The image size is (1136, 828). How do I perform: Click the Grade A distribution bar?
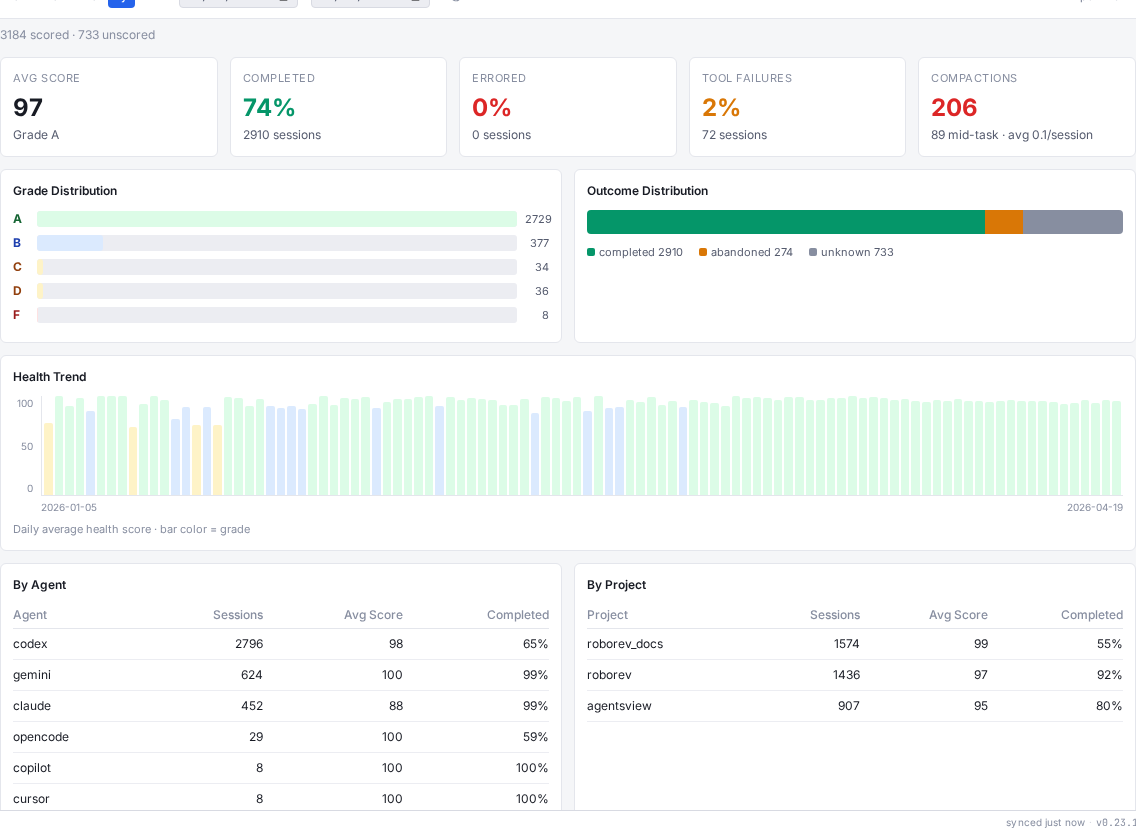click(278, 218)
